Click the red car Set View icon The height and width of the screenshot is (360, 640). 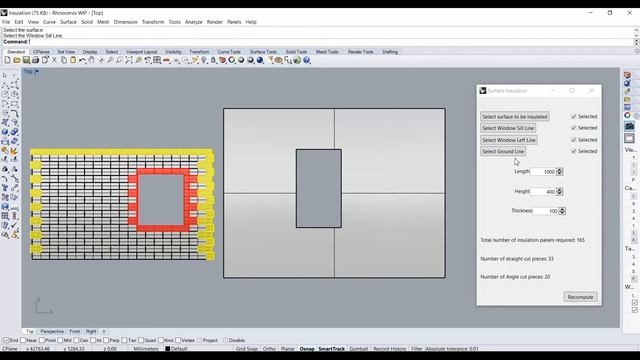pyautogui.click(x=166, y=60)
